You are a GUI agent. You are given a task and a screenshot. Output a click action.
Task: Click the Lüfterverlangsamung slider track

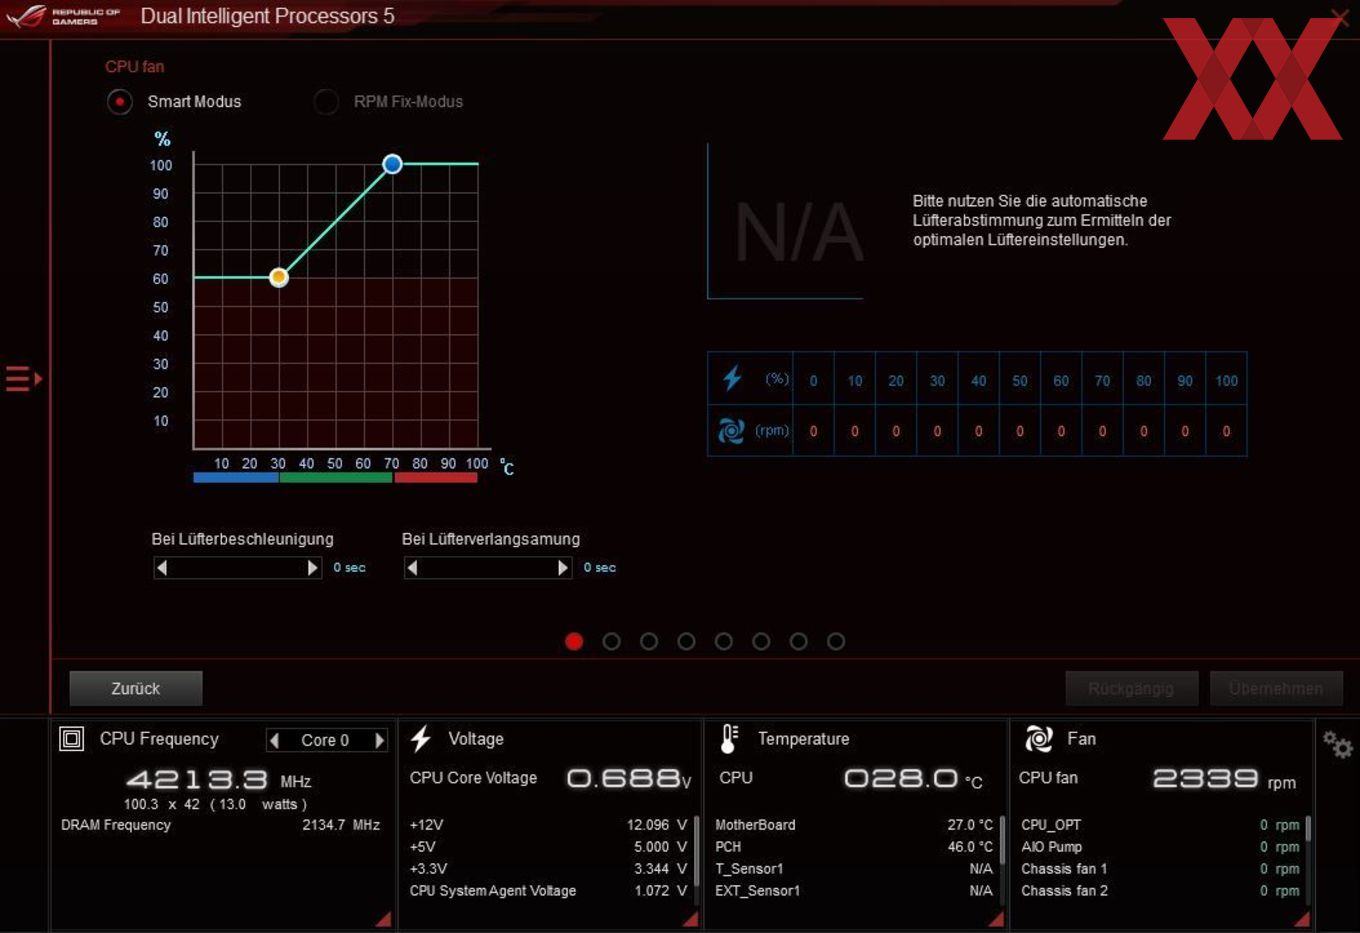tap(488, 568)
